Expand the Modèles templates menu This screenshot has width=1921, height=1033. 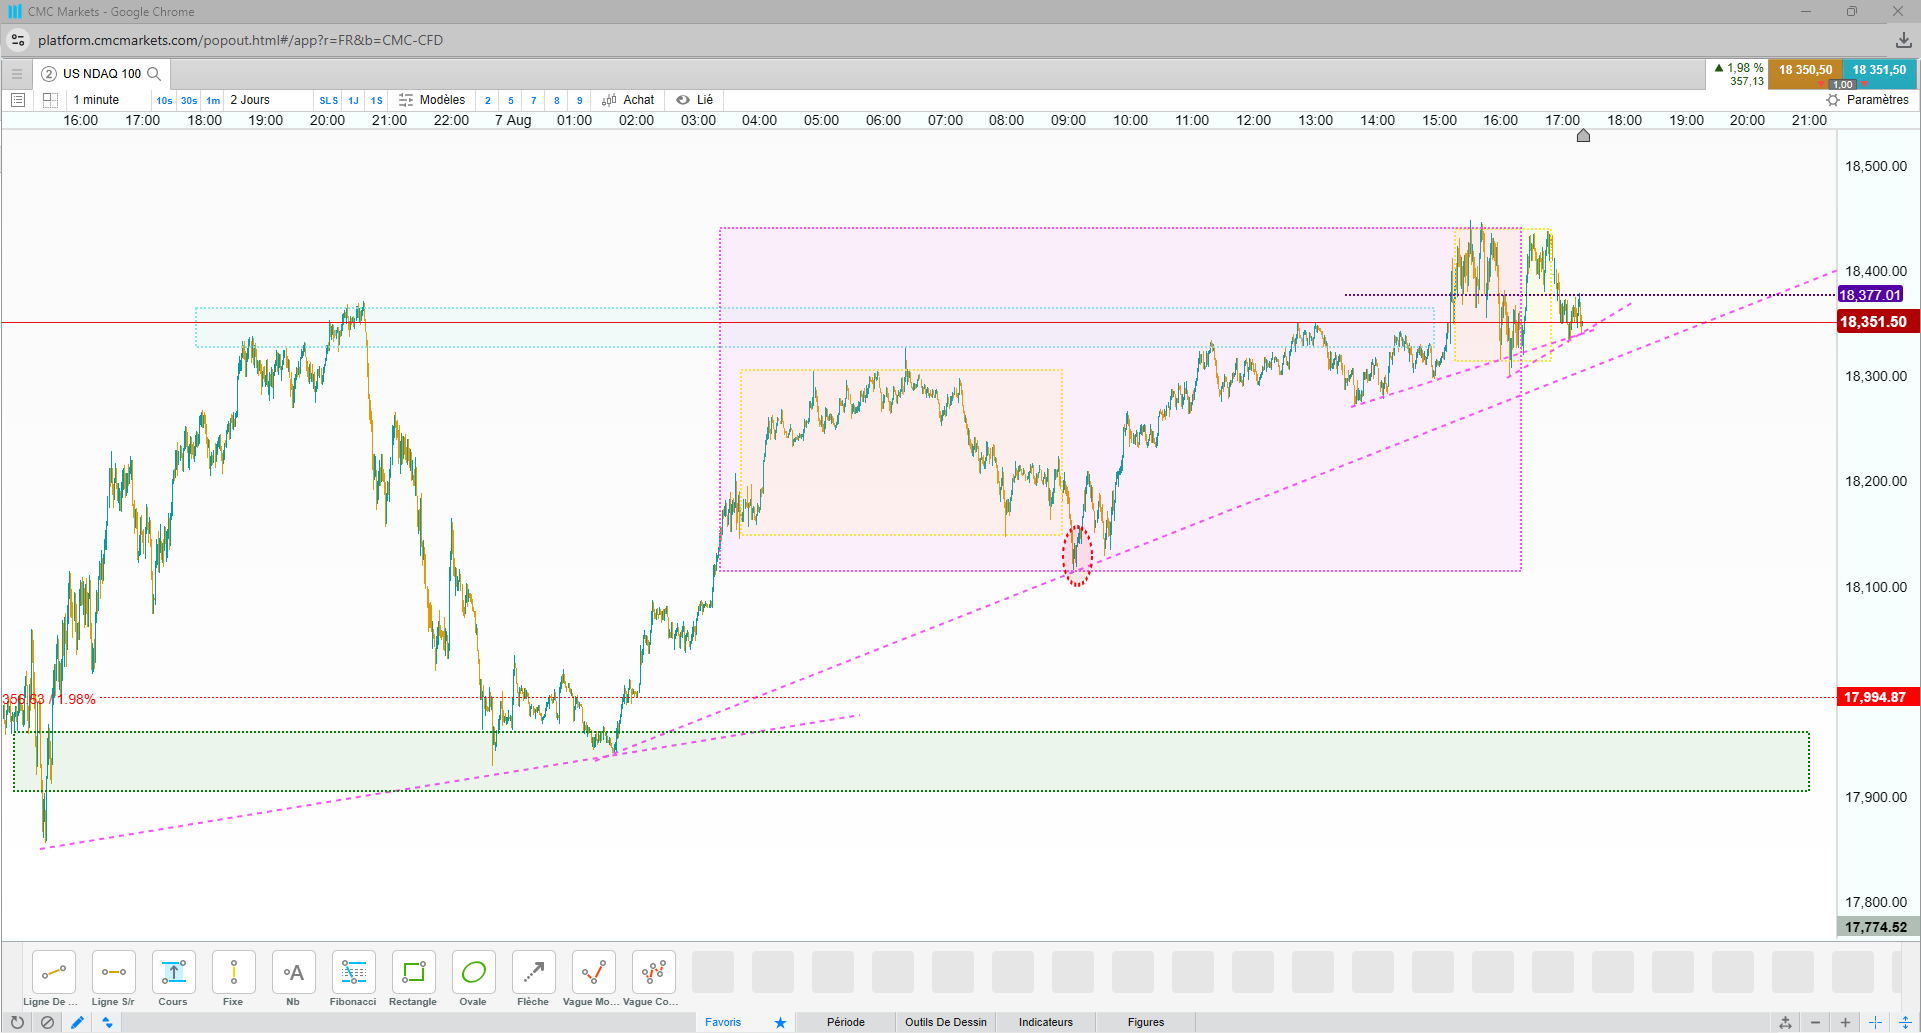[432, 100]
